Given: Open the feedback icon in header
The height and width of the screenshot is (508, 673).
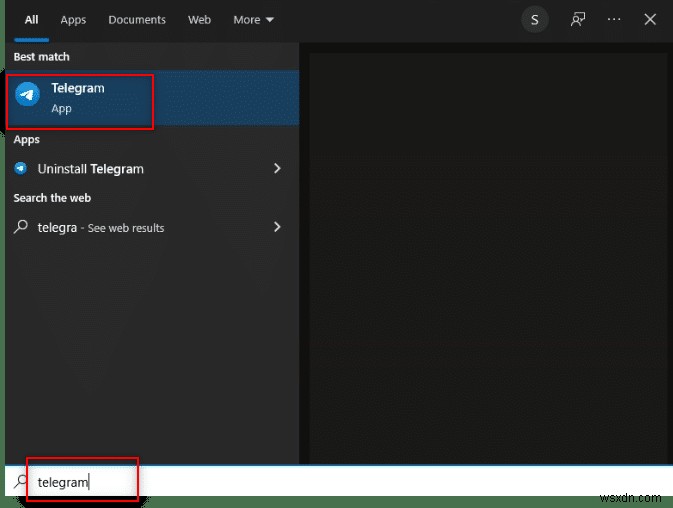Looking at the screenshot, I should pos(578,19).
